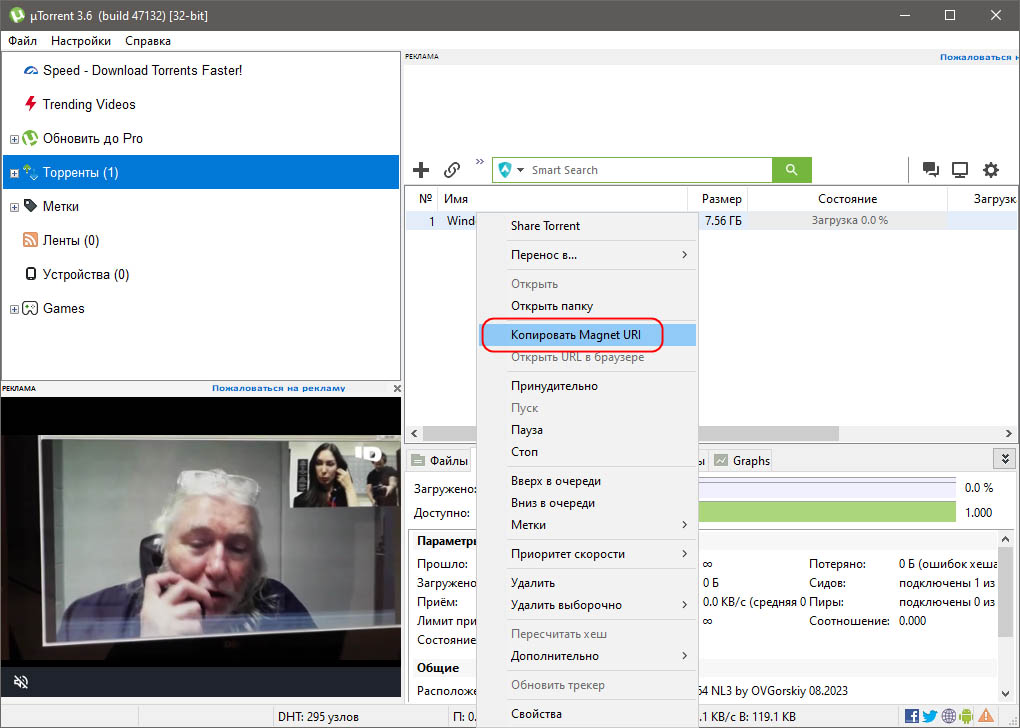
Task: Open the Справка menu
Action: 148,41
